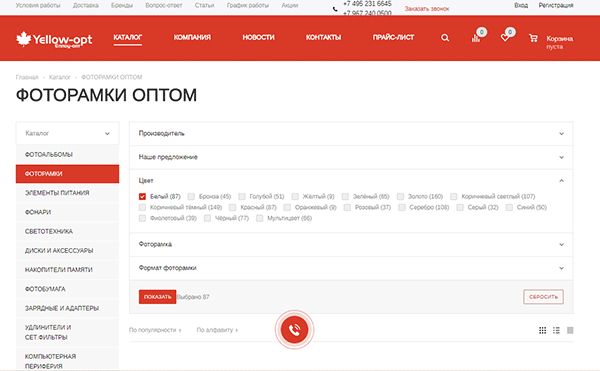600x371 pixels.
Task: Click the Заказать звонок link
Action: [427, 9]
